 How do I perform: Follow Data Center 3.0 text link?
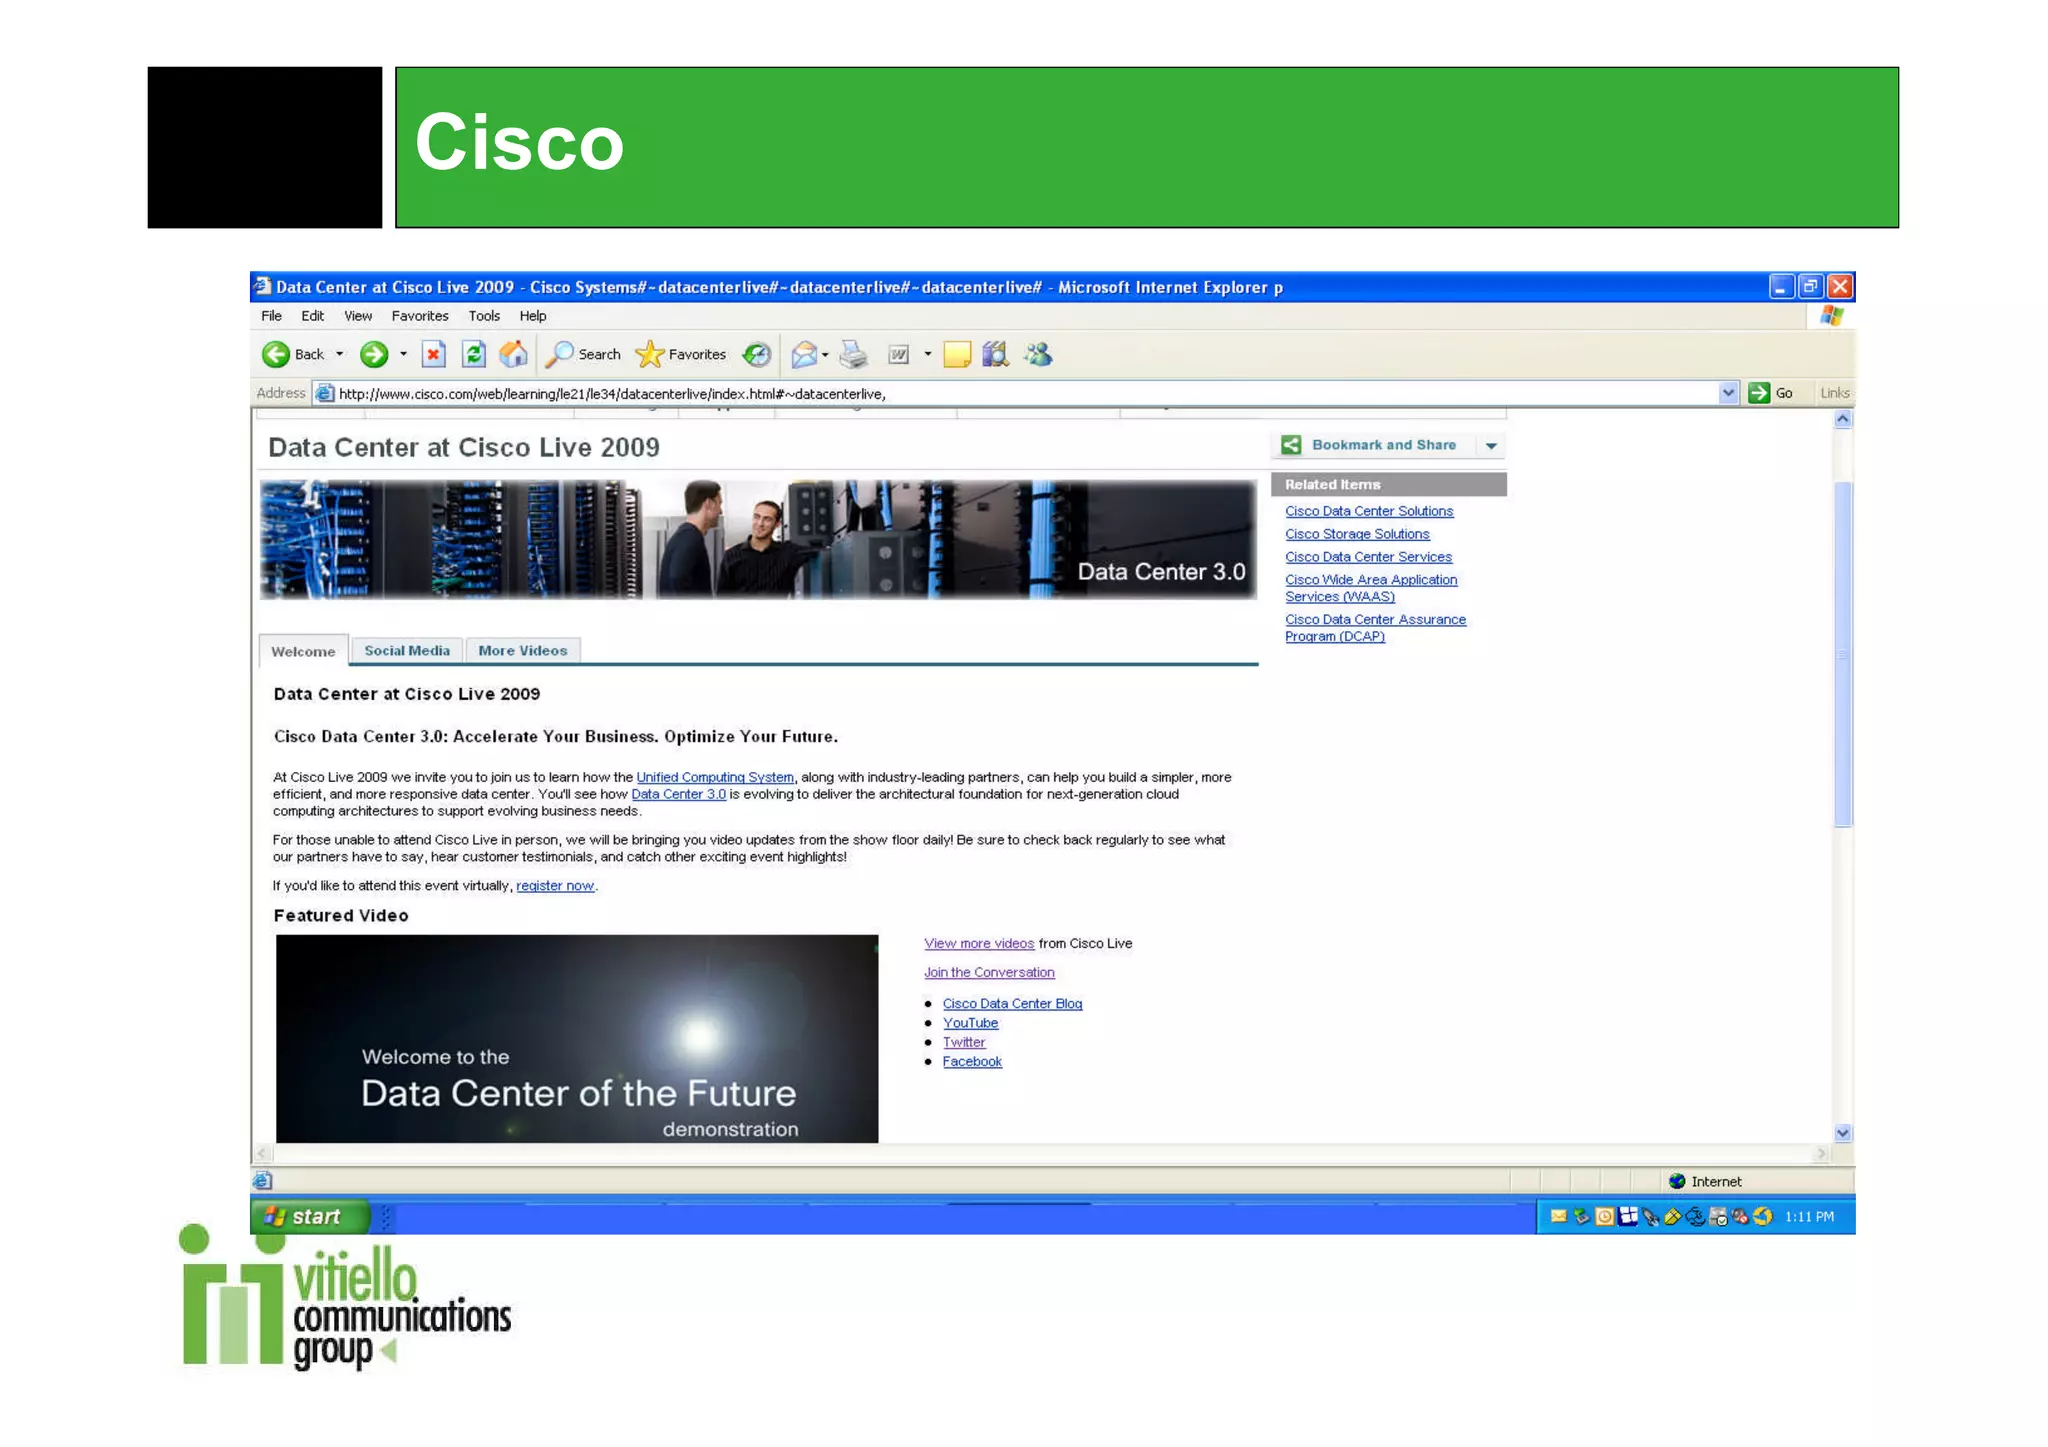coord(678,794)
